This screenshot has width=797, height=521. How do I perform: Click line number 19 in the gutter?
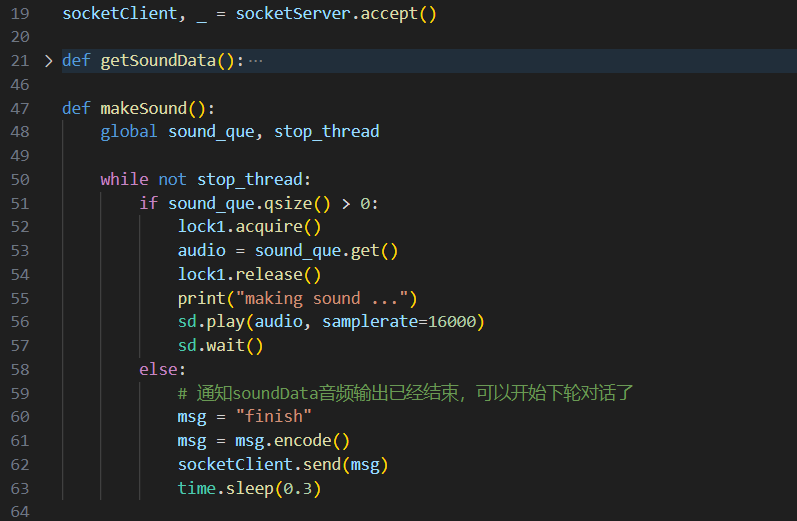click(x=21, y=14)
